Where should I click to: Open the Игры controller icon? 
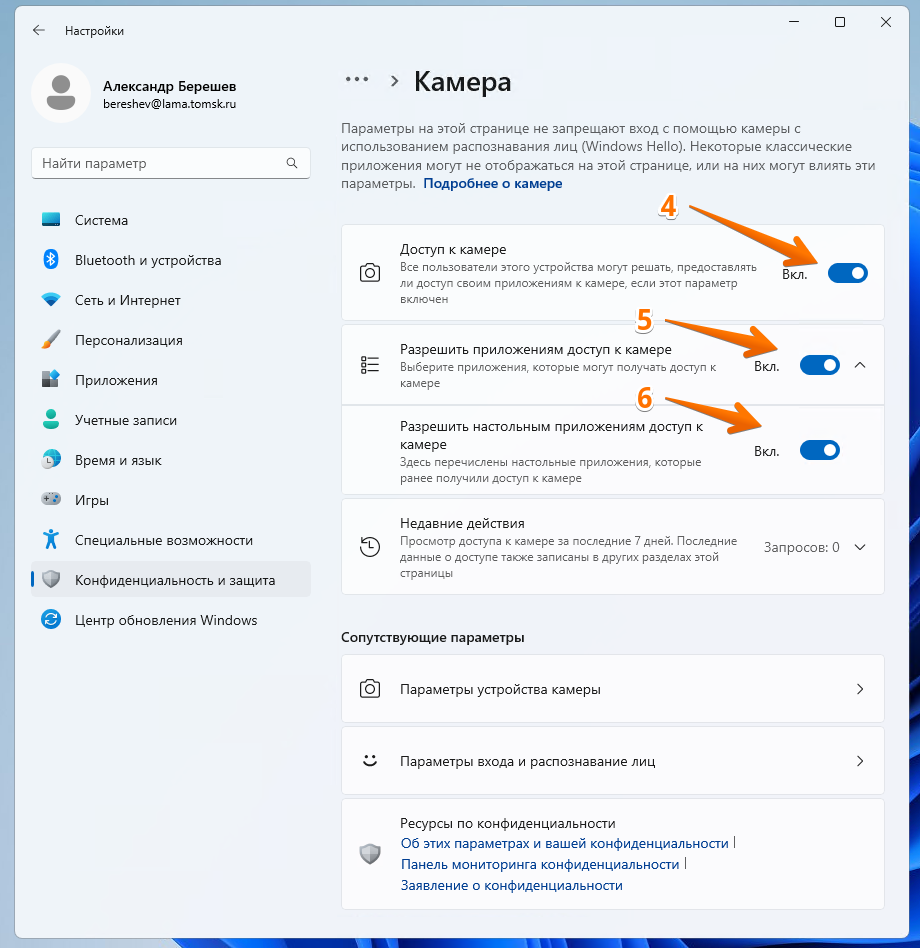pos(51,499)
